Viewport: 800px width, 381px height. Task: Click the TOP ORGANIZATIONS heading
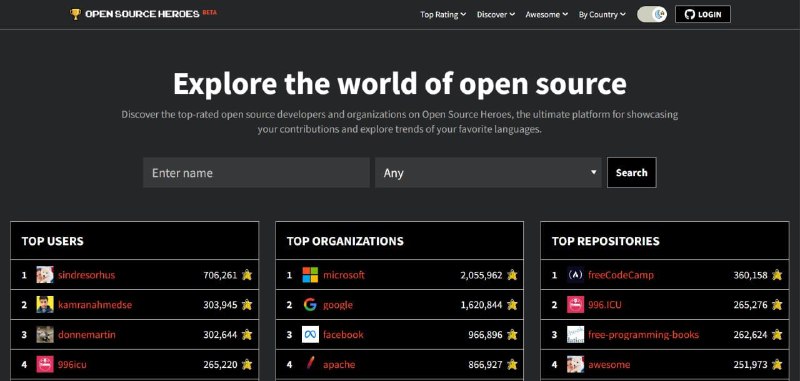[345, 241]
